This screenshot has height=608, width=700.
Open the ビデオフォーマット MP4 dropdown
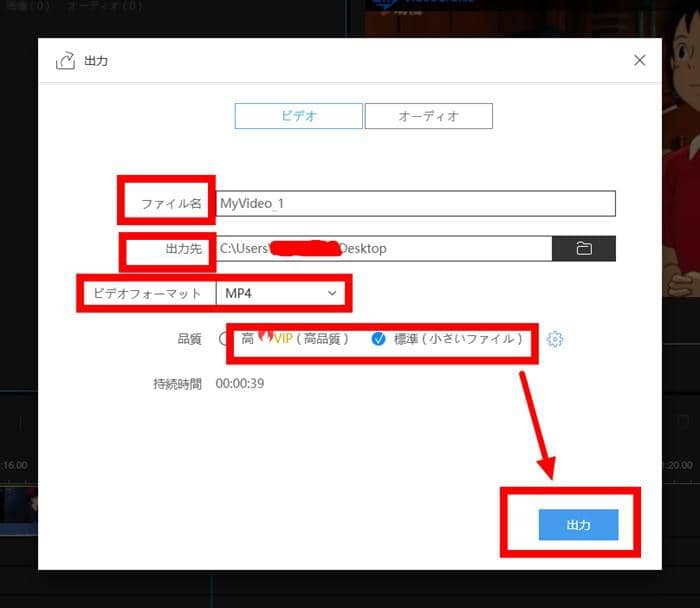pos(280,293)
